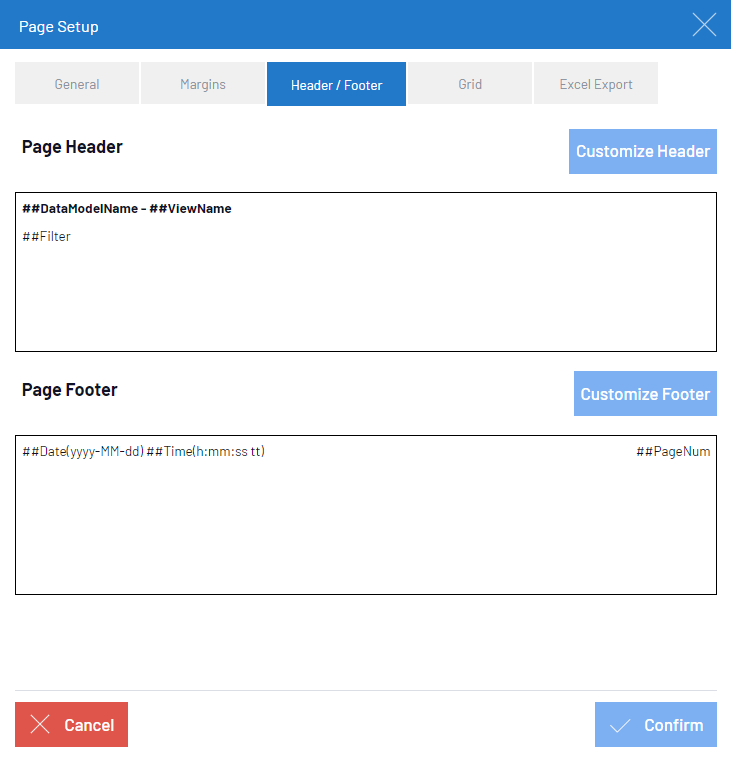
Task: Click the Page Footer section label
Action: click(x=70, y=390)
